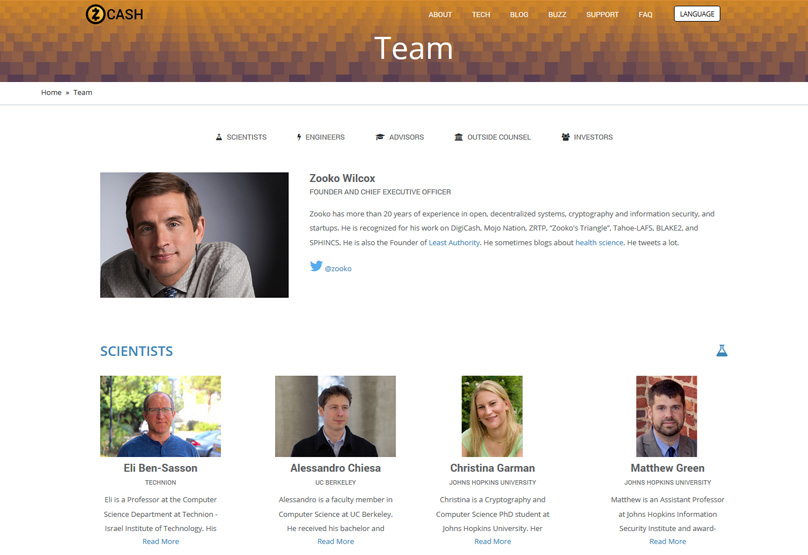The image size is (808, 555).
Task: Click the lightning bolt Engineers icon
Action: [299, 137]
